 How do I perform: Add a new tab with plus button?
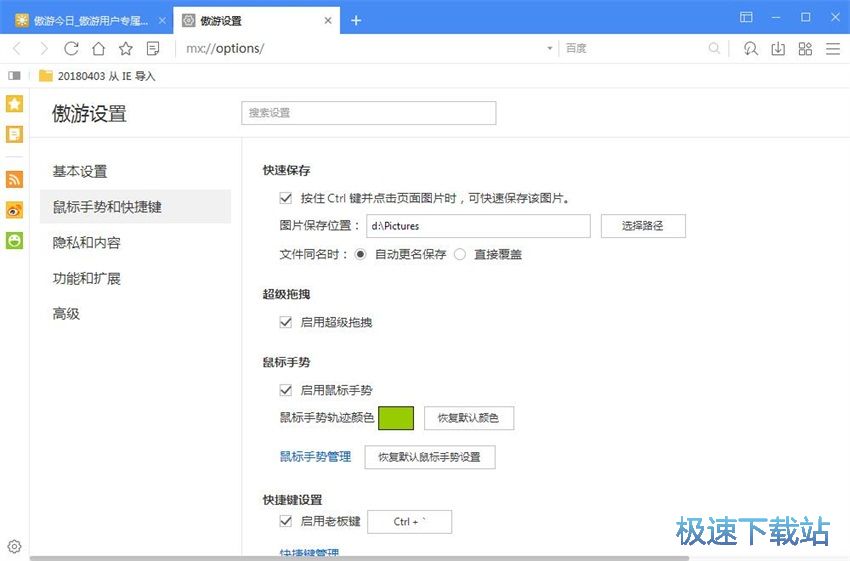pos(356,21)
